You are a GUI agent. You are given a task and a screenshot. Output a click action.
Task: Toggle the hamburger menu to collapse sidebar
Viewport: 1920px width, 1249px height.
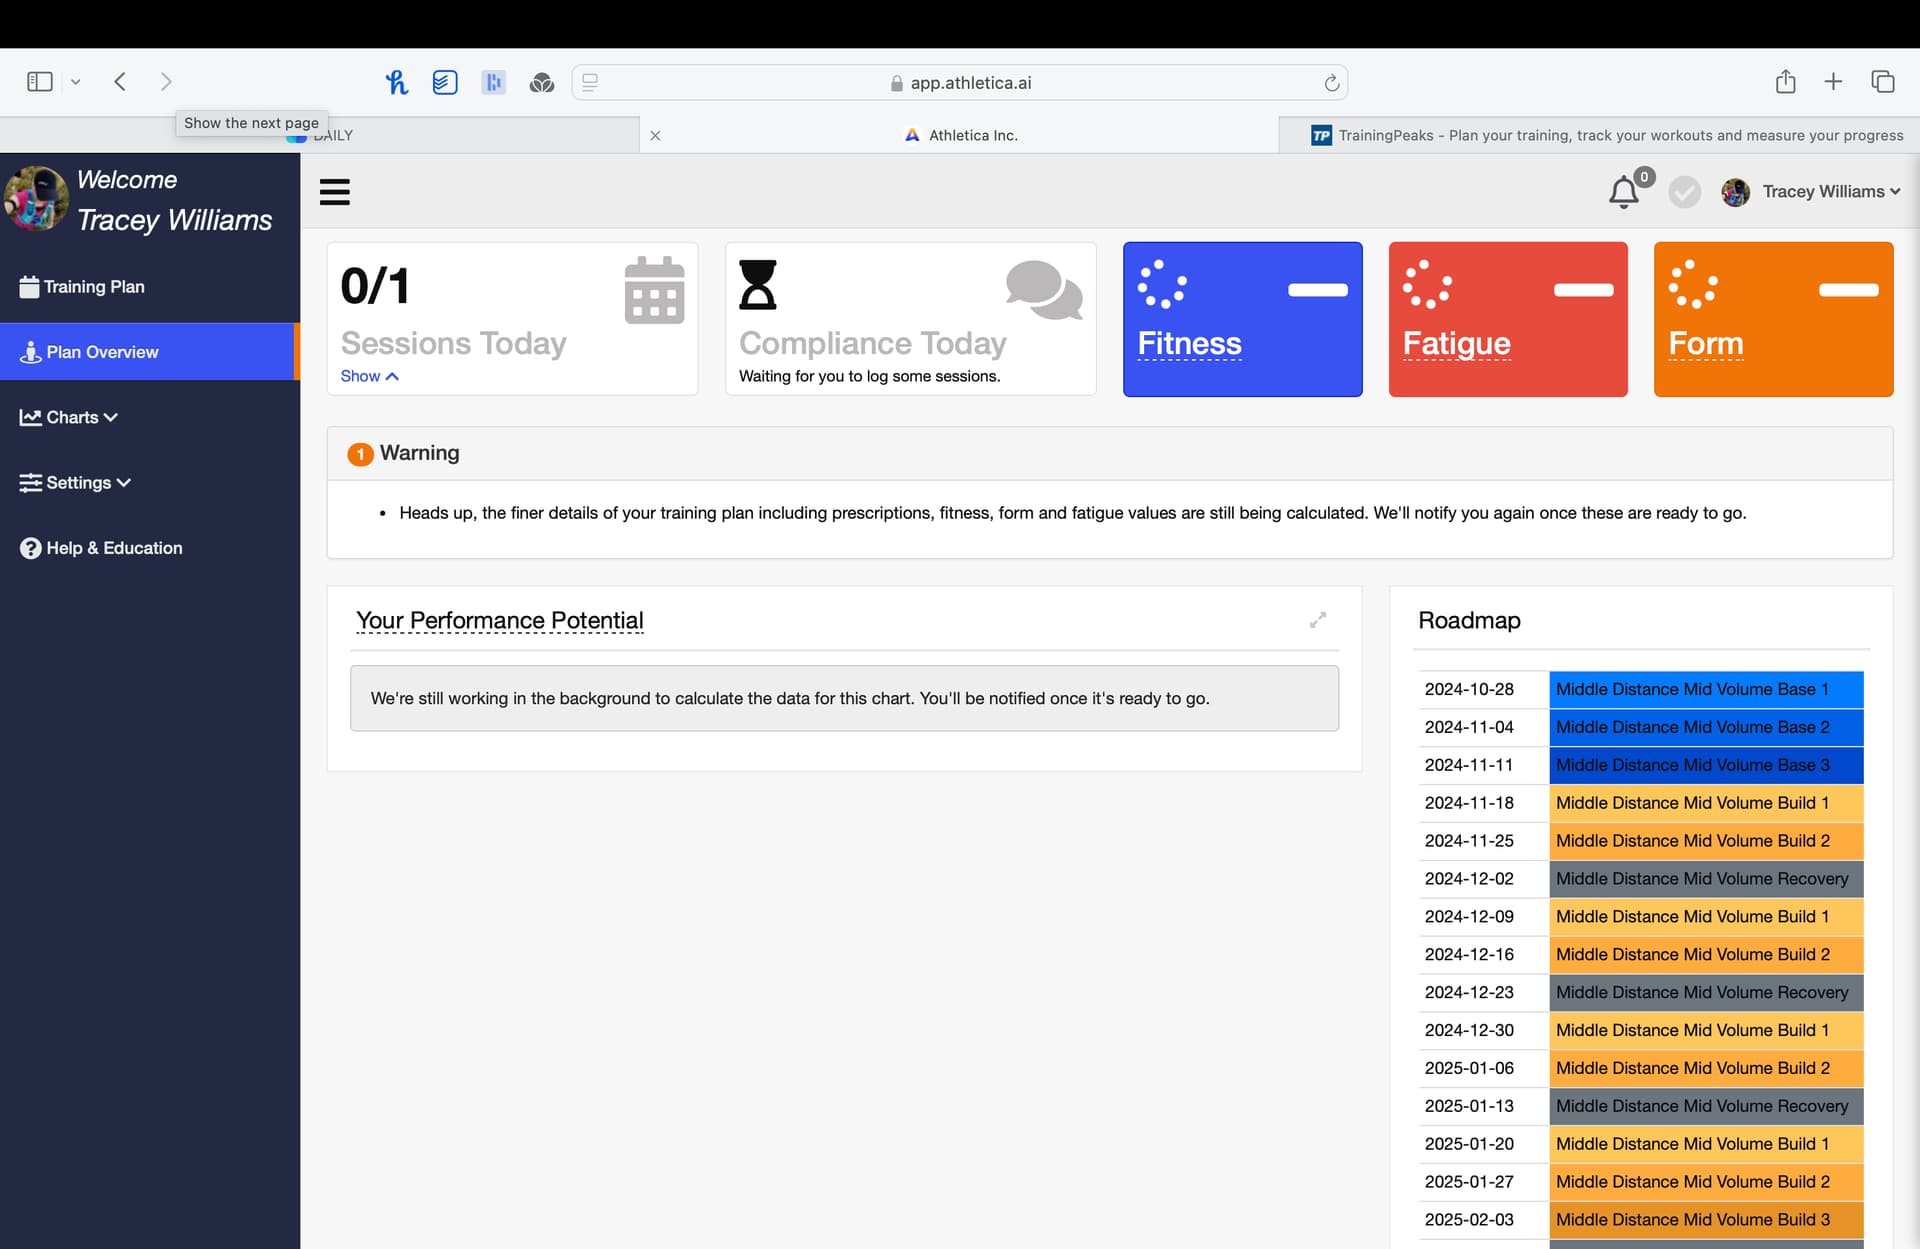[x=335, y=192]
